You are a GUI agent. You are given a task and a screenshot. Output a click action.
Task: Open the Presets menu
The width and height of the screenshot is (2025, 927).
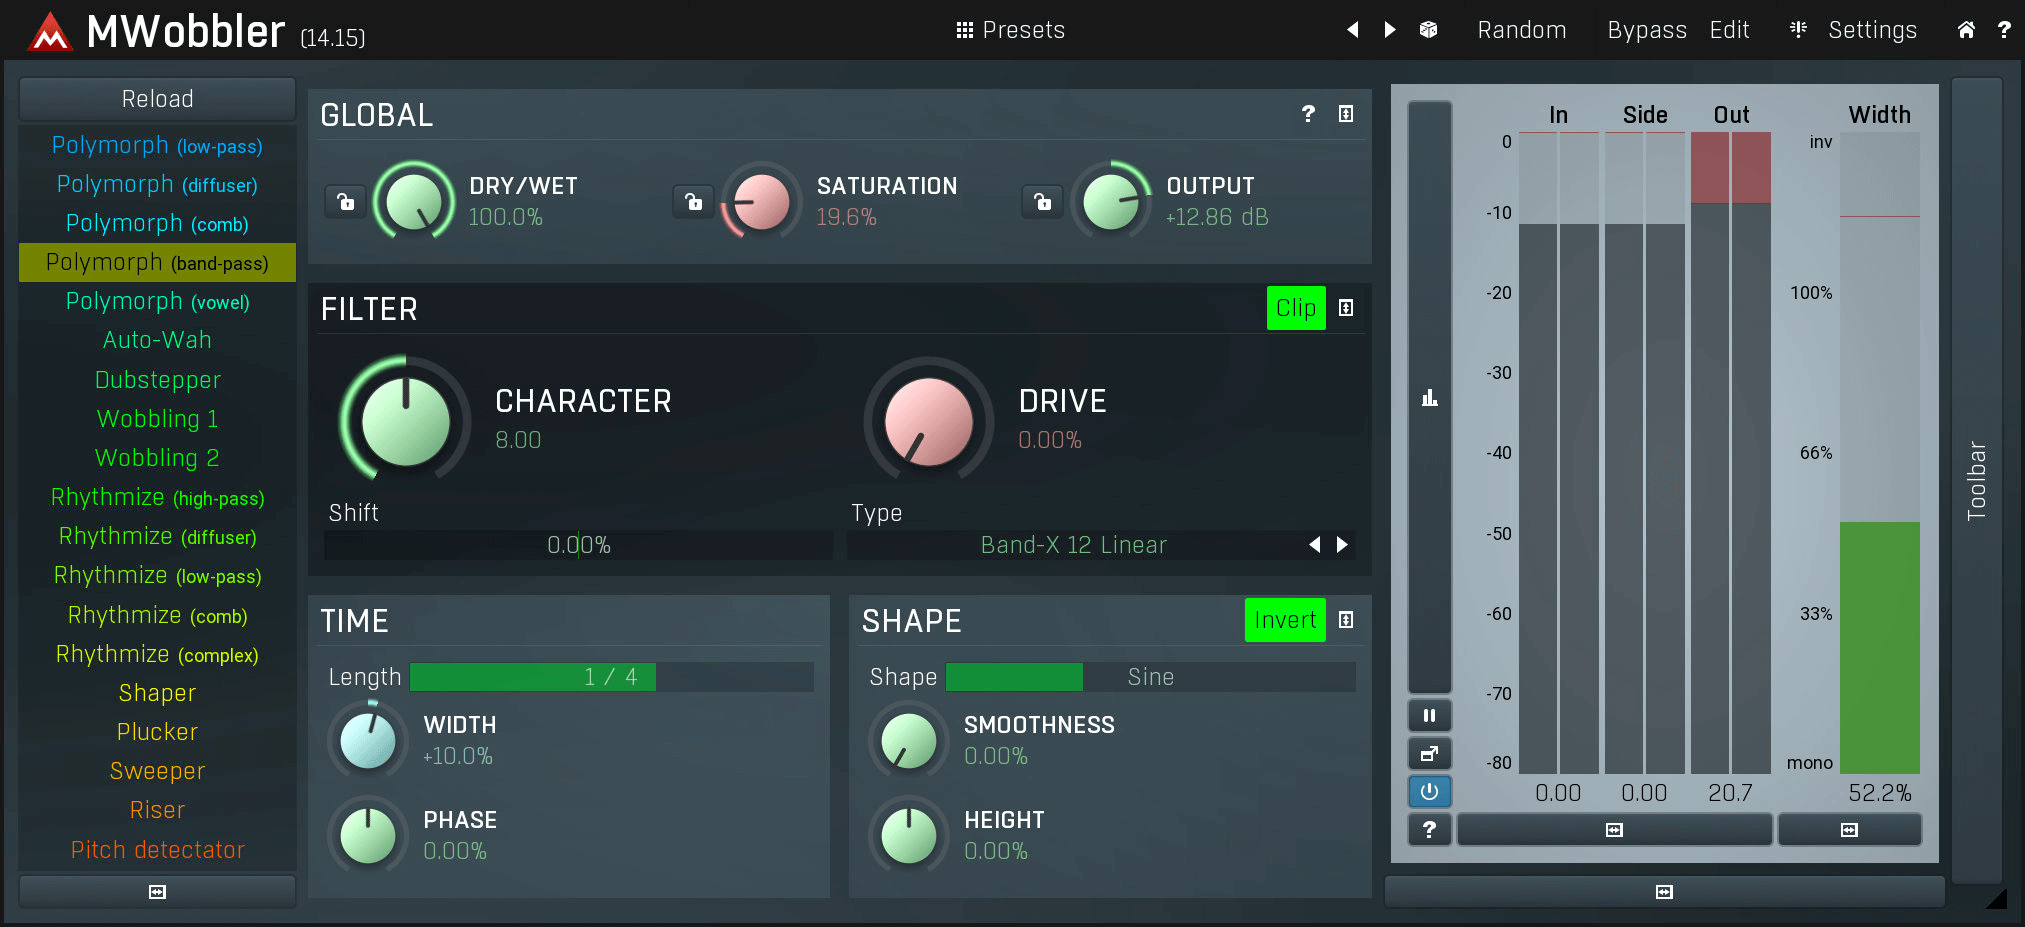[x=1010, y=30]
